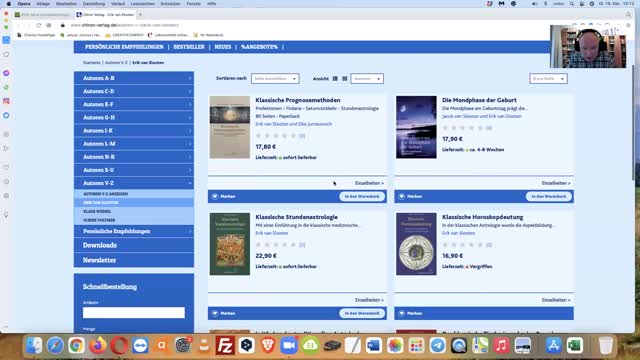This screenshot has height=360, width=640.
Task: Reload the page with the refresh icon
Action: [x=39, y=25]
